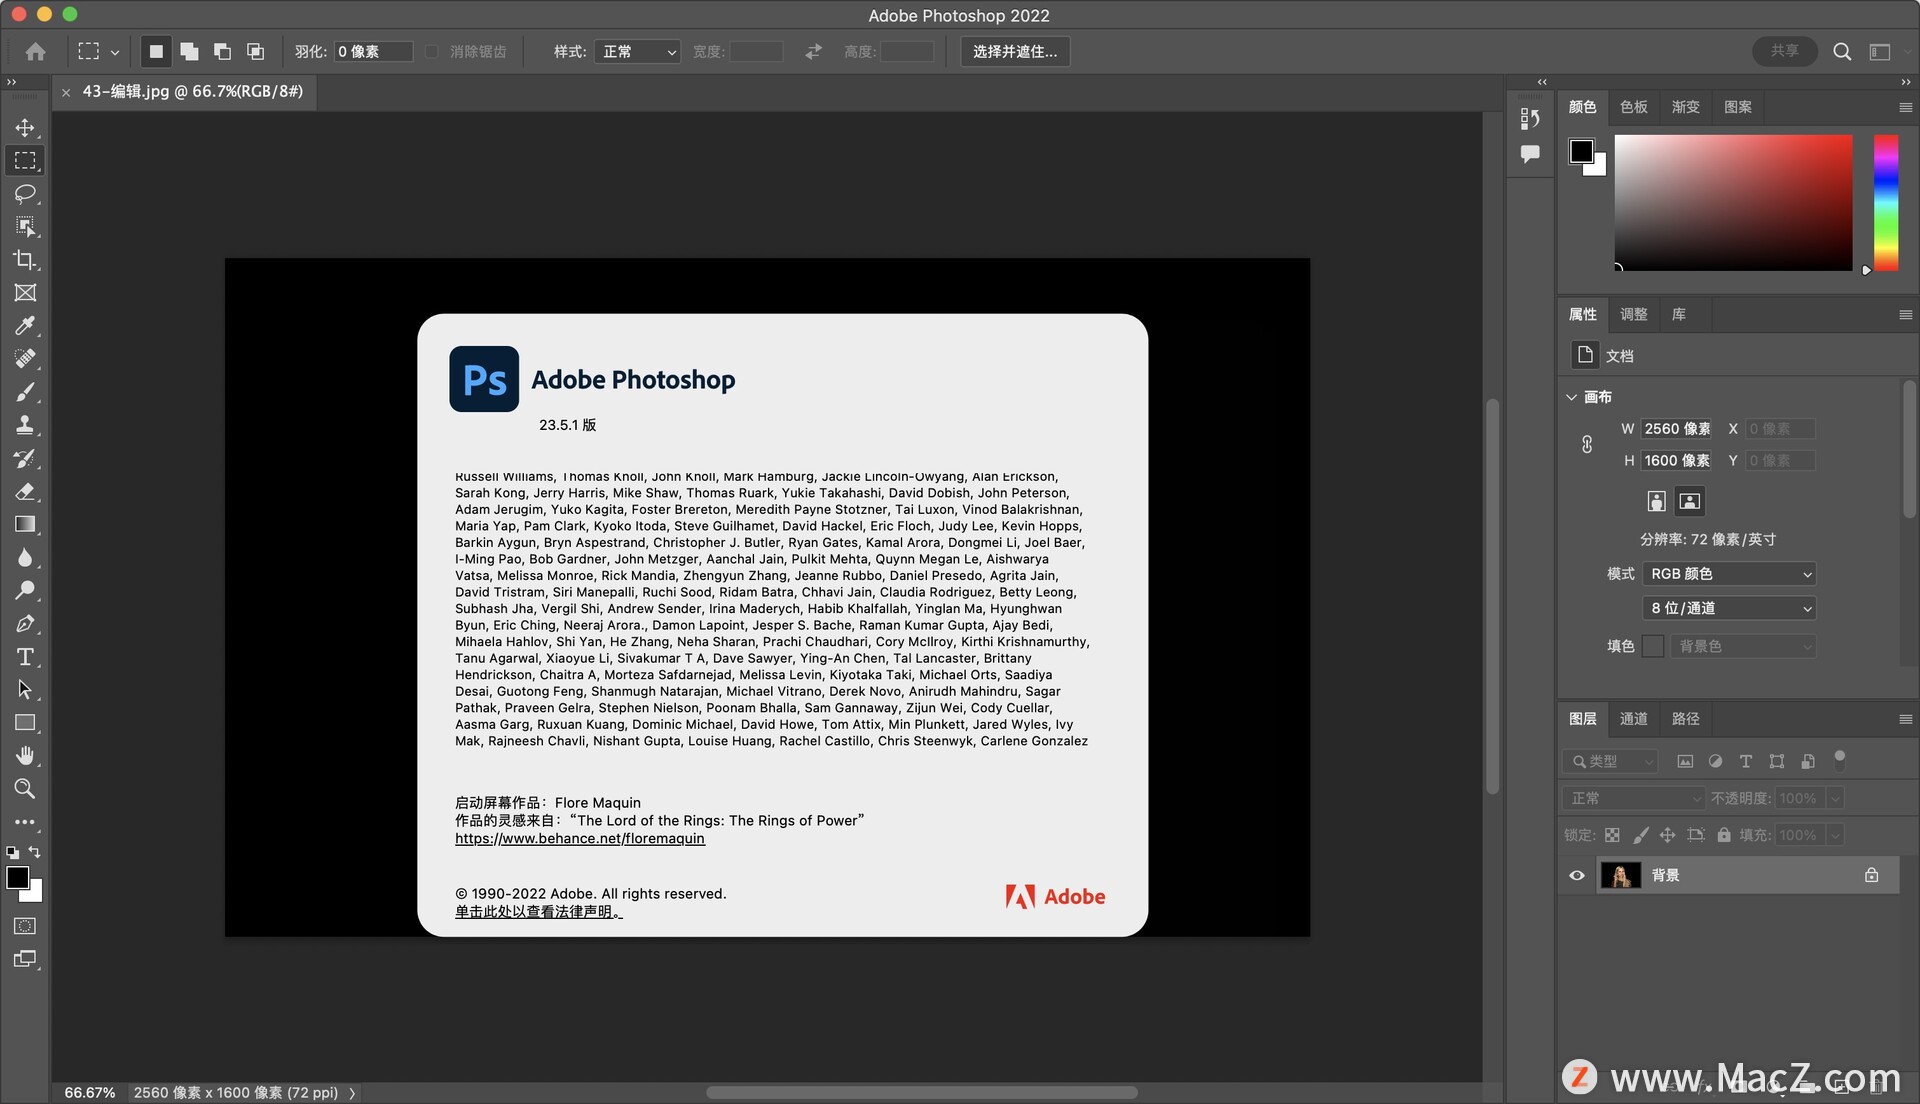Switch to the 色板 tab
Image resolution: width=1920 pixels, height=1104 pixels.
point(1633,107)
